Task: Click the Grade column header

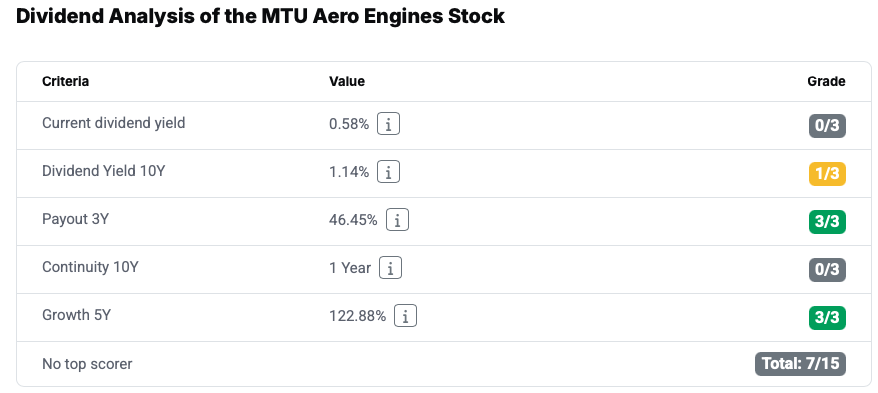Action: click(826, 81)
